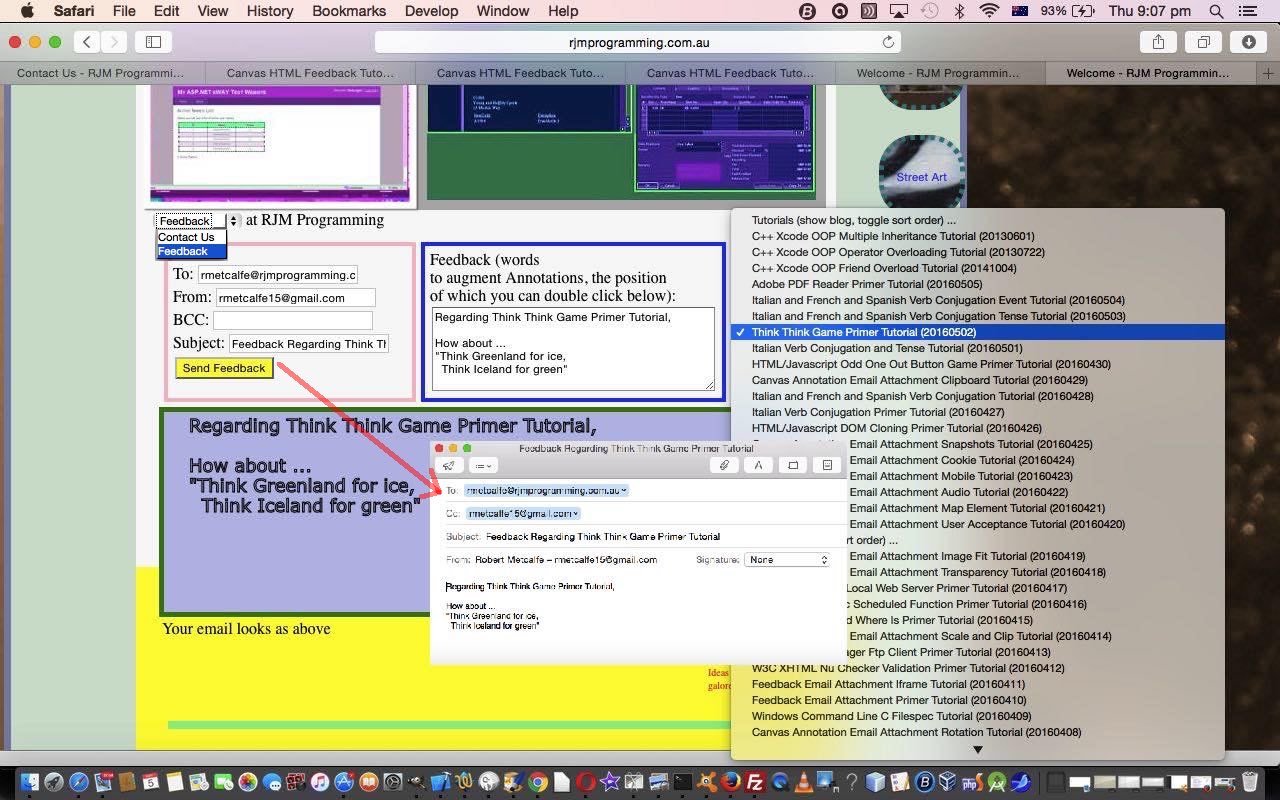The height and width of the screenshot is (800, 1280).
Task: Open the Signature dropdown in Mail compose
Action: point(788,560)
